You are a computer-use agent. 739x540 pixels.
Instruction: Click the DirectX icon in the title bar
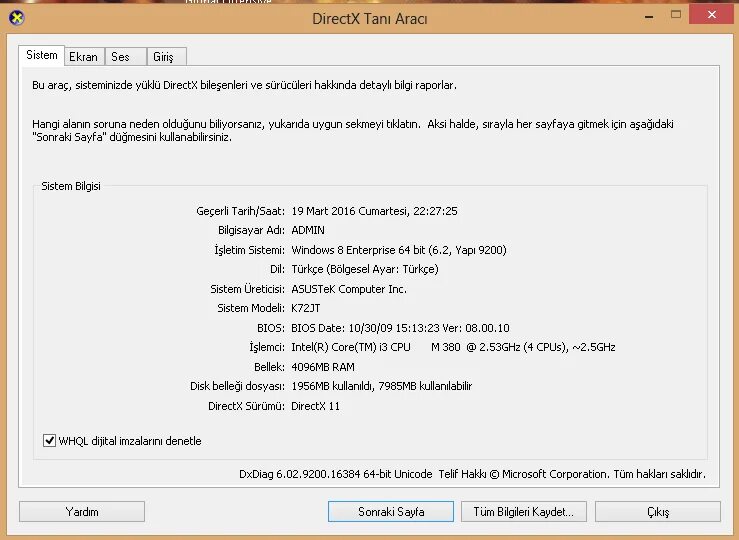pos(16,18)
